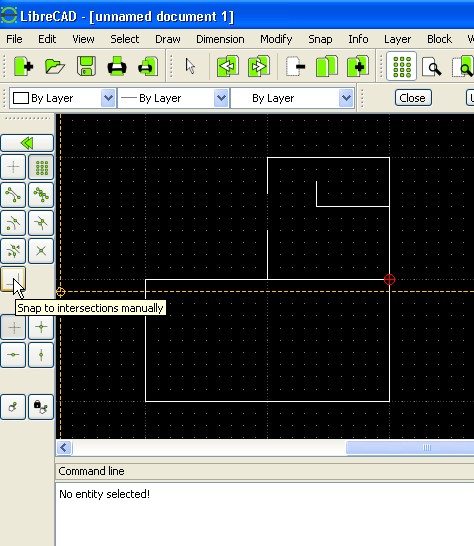Screen dimensions: 474x546
Task: Open the Draw menu
Action: click(168, 39)
